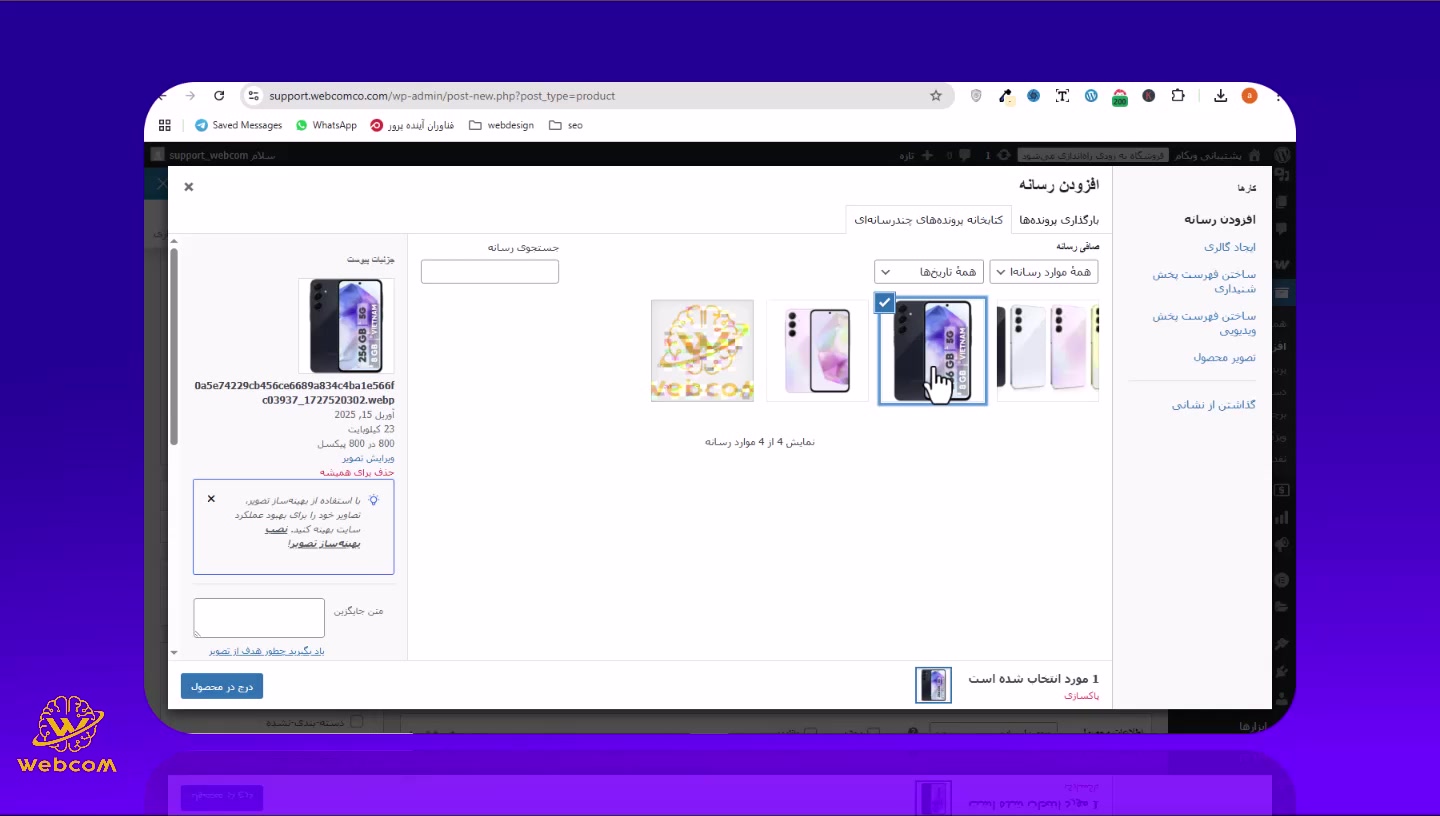This screenshot has height=816, width=1440.
Task: Click the scroll-down arrow of details panel
Action: pos(174,652)
